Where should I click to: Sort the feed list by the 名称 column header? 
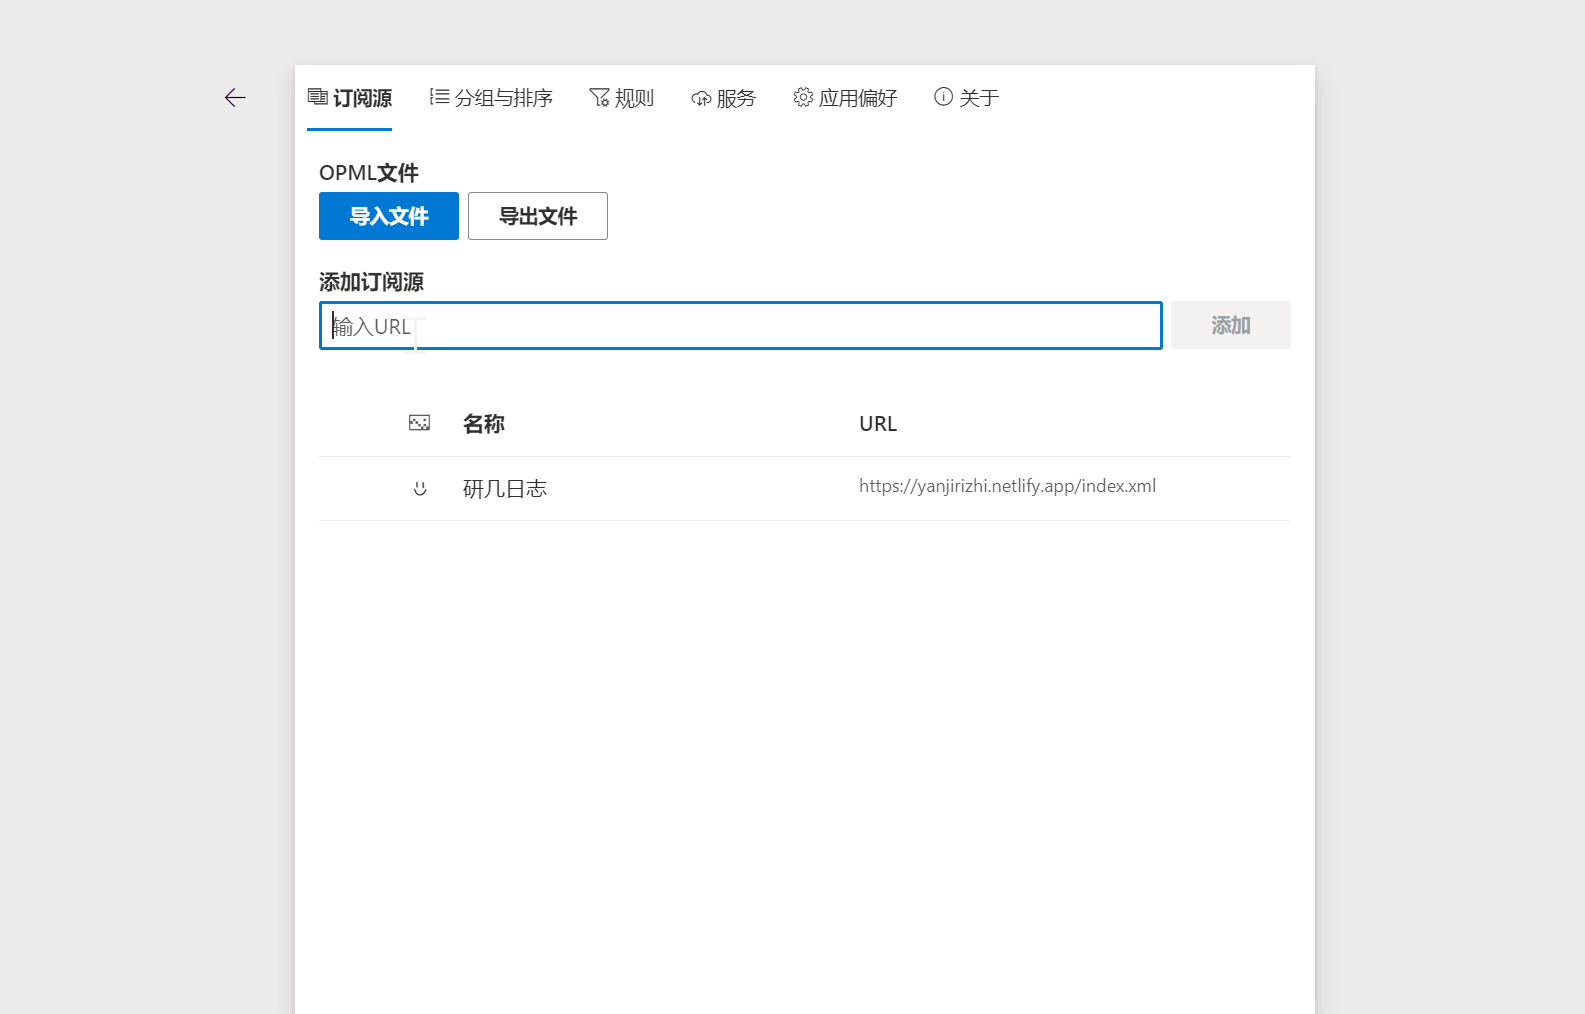[484, 424]
